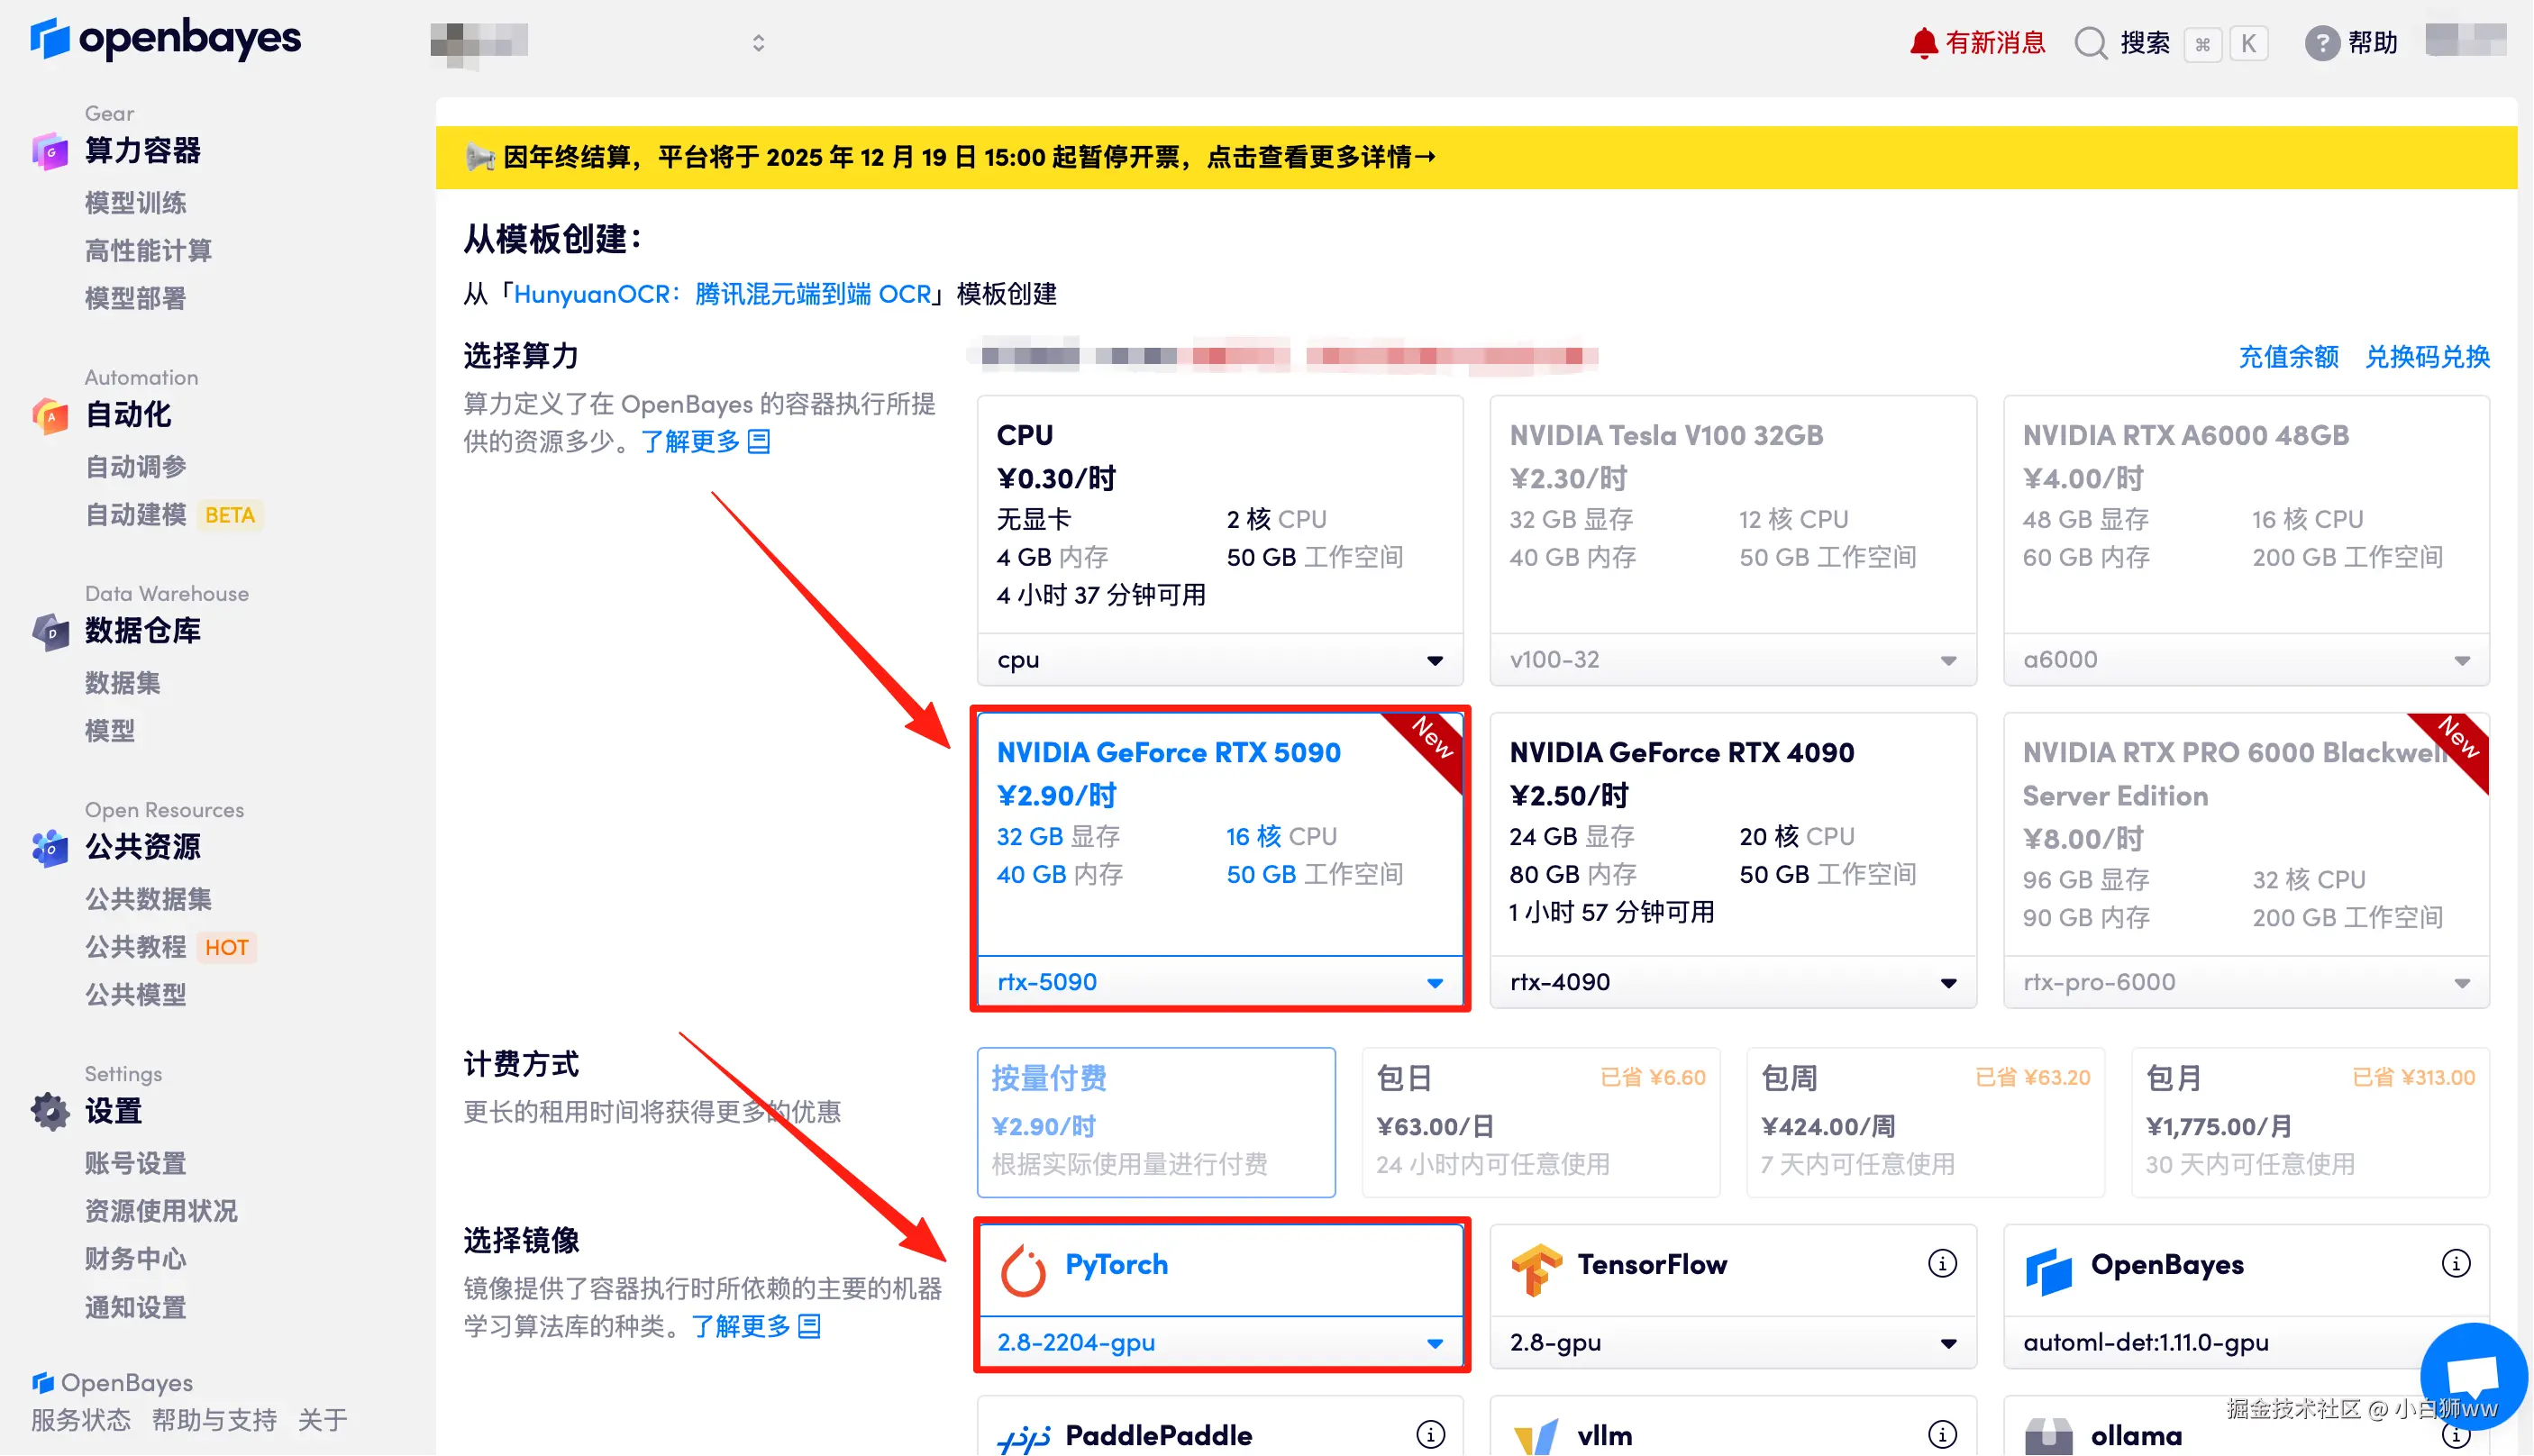This screenshot has width=2534, height=1456.
Task: Click the 充值余额 link
Action: tap(2288, 357)
